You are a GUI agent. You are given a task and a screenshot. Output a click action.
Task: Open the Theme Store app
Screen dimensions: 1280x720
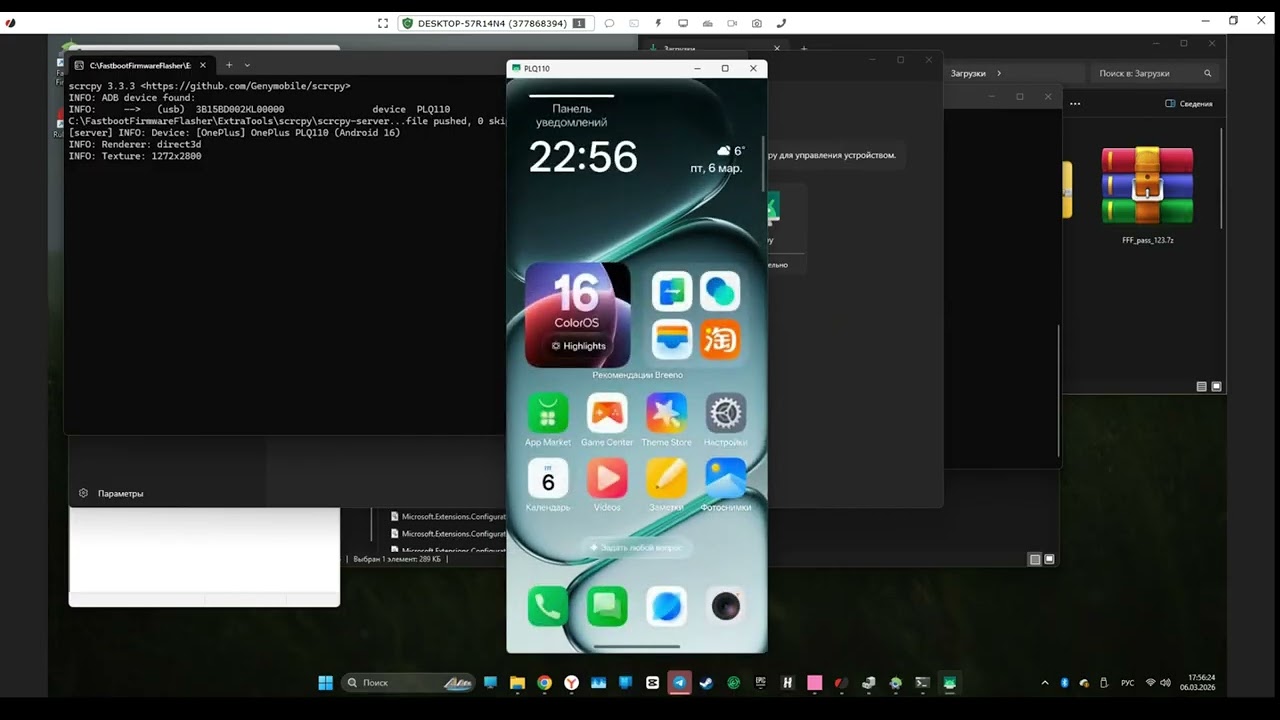point(666,412)
